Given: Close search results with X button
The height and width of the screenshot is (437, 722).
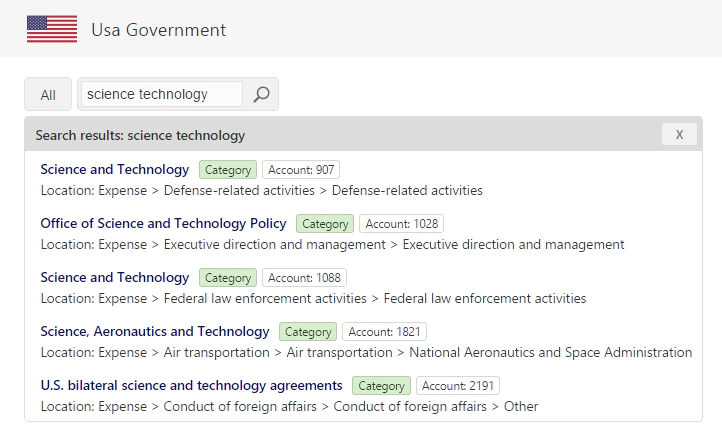Looking at the screenshot, I should tap(679, 134).
